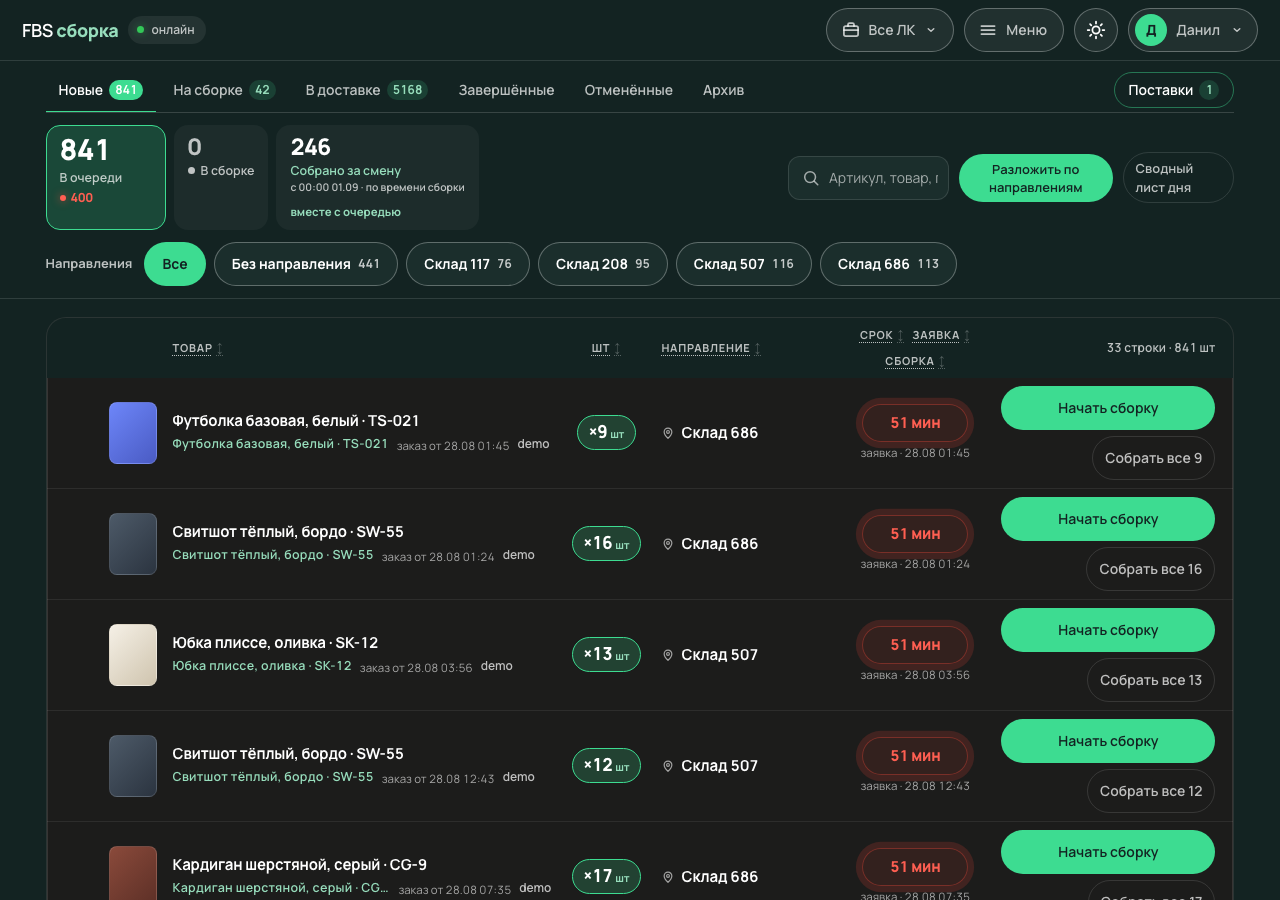Open the Данил user dropdown chevron
Image resolution: width=1280 pixels, height=900 pixels.
(1237, 30)
